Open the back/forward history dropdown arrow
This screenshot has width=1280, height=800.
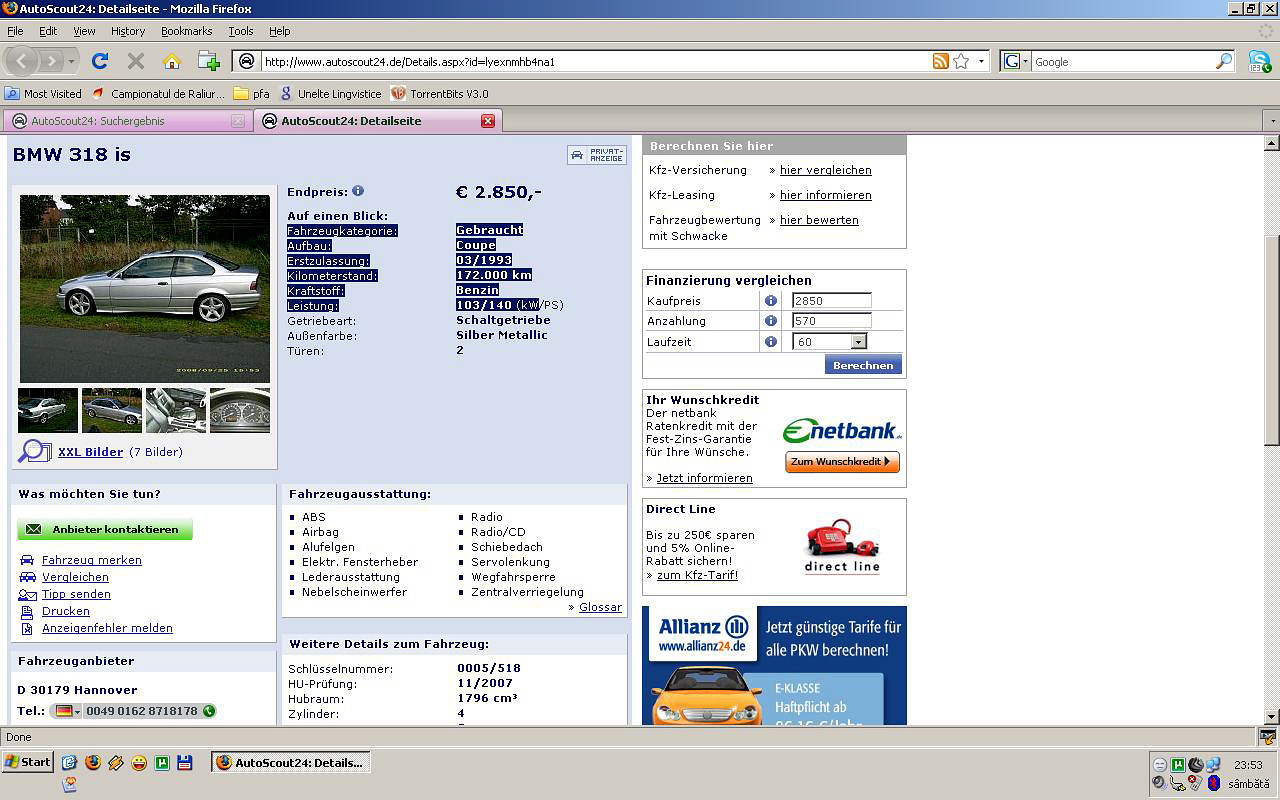(x=71, y=61)
